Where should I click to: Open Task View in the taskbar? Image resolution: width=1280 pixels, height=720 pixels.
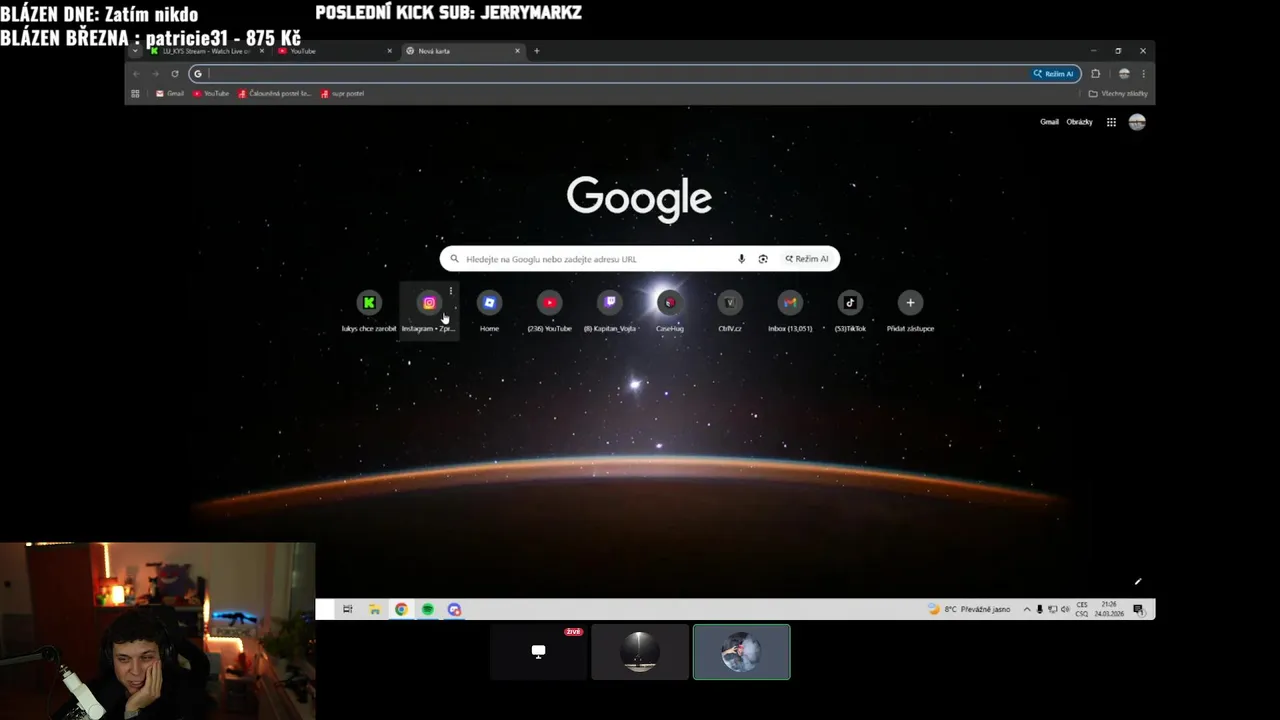tap(348, 609)
